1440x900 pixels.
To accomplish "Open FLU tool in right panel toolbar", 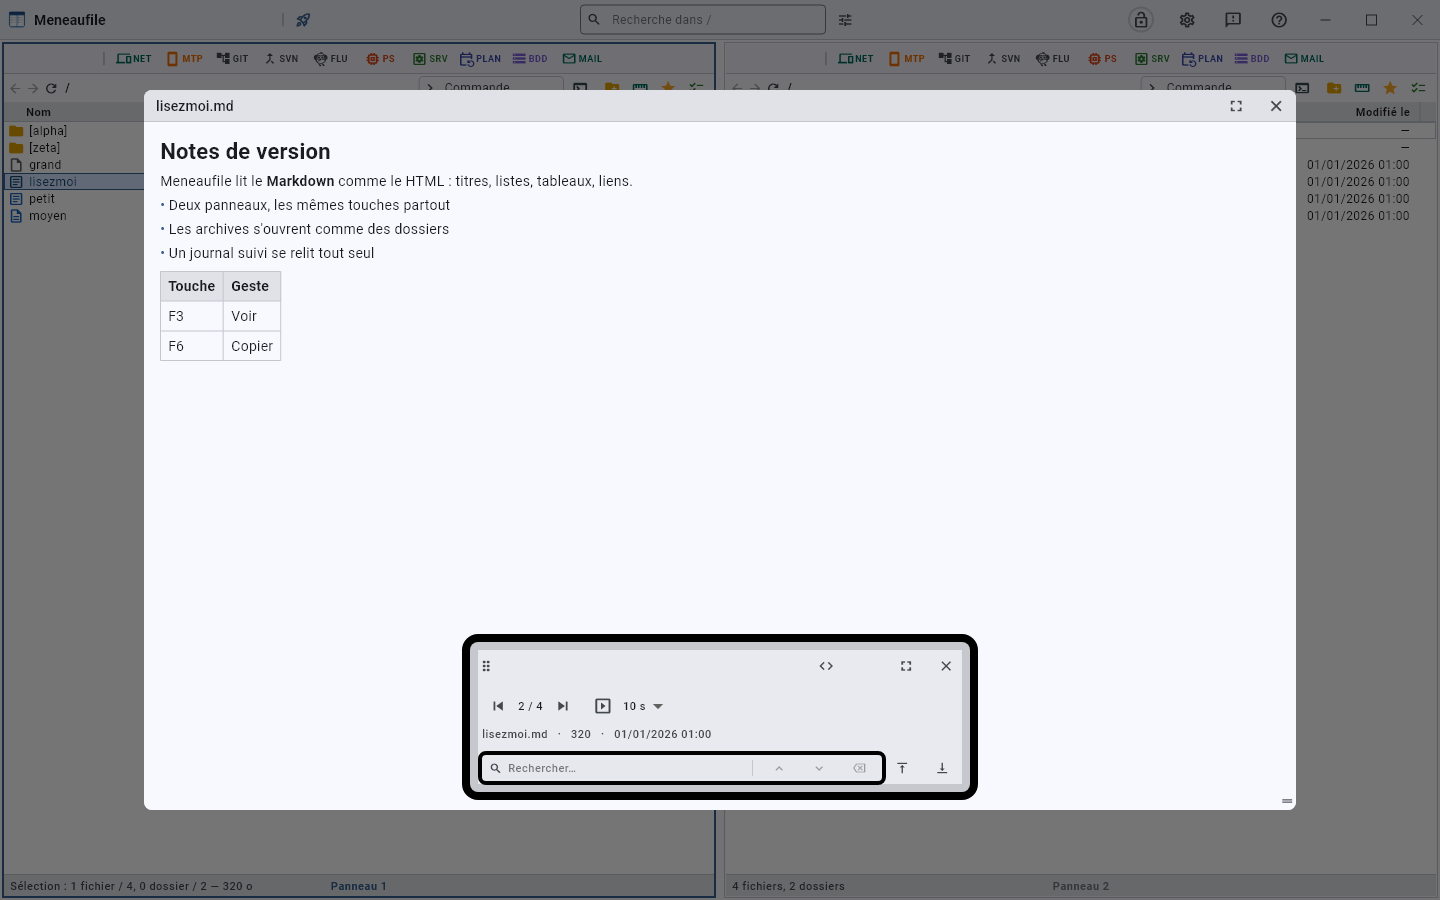I will (x=1053, y=59).
